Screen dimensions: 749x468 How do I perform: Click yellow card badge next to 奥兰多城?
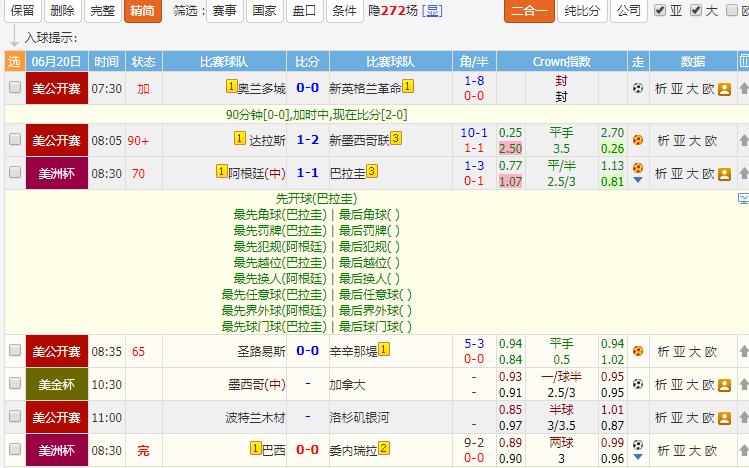[x=231, y=86]
